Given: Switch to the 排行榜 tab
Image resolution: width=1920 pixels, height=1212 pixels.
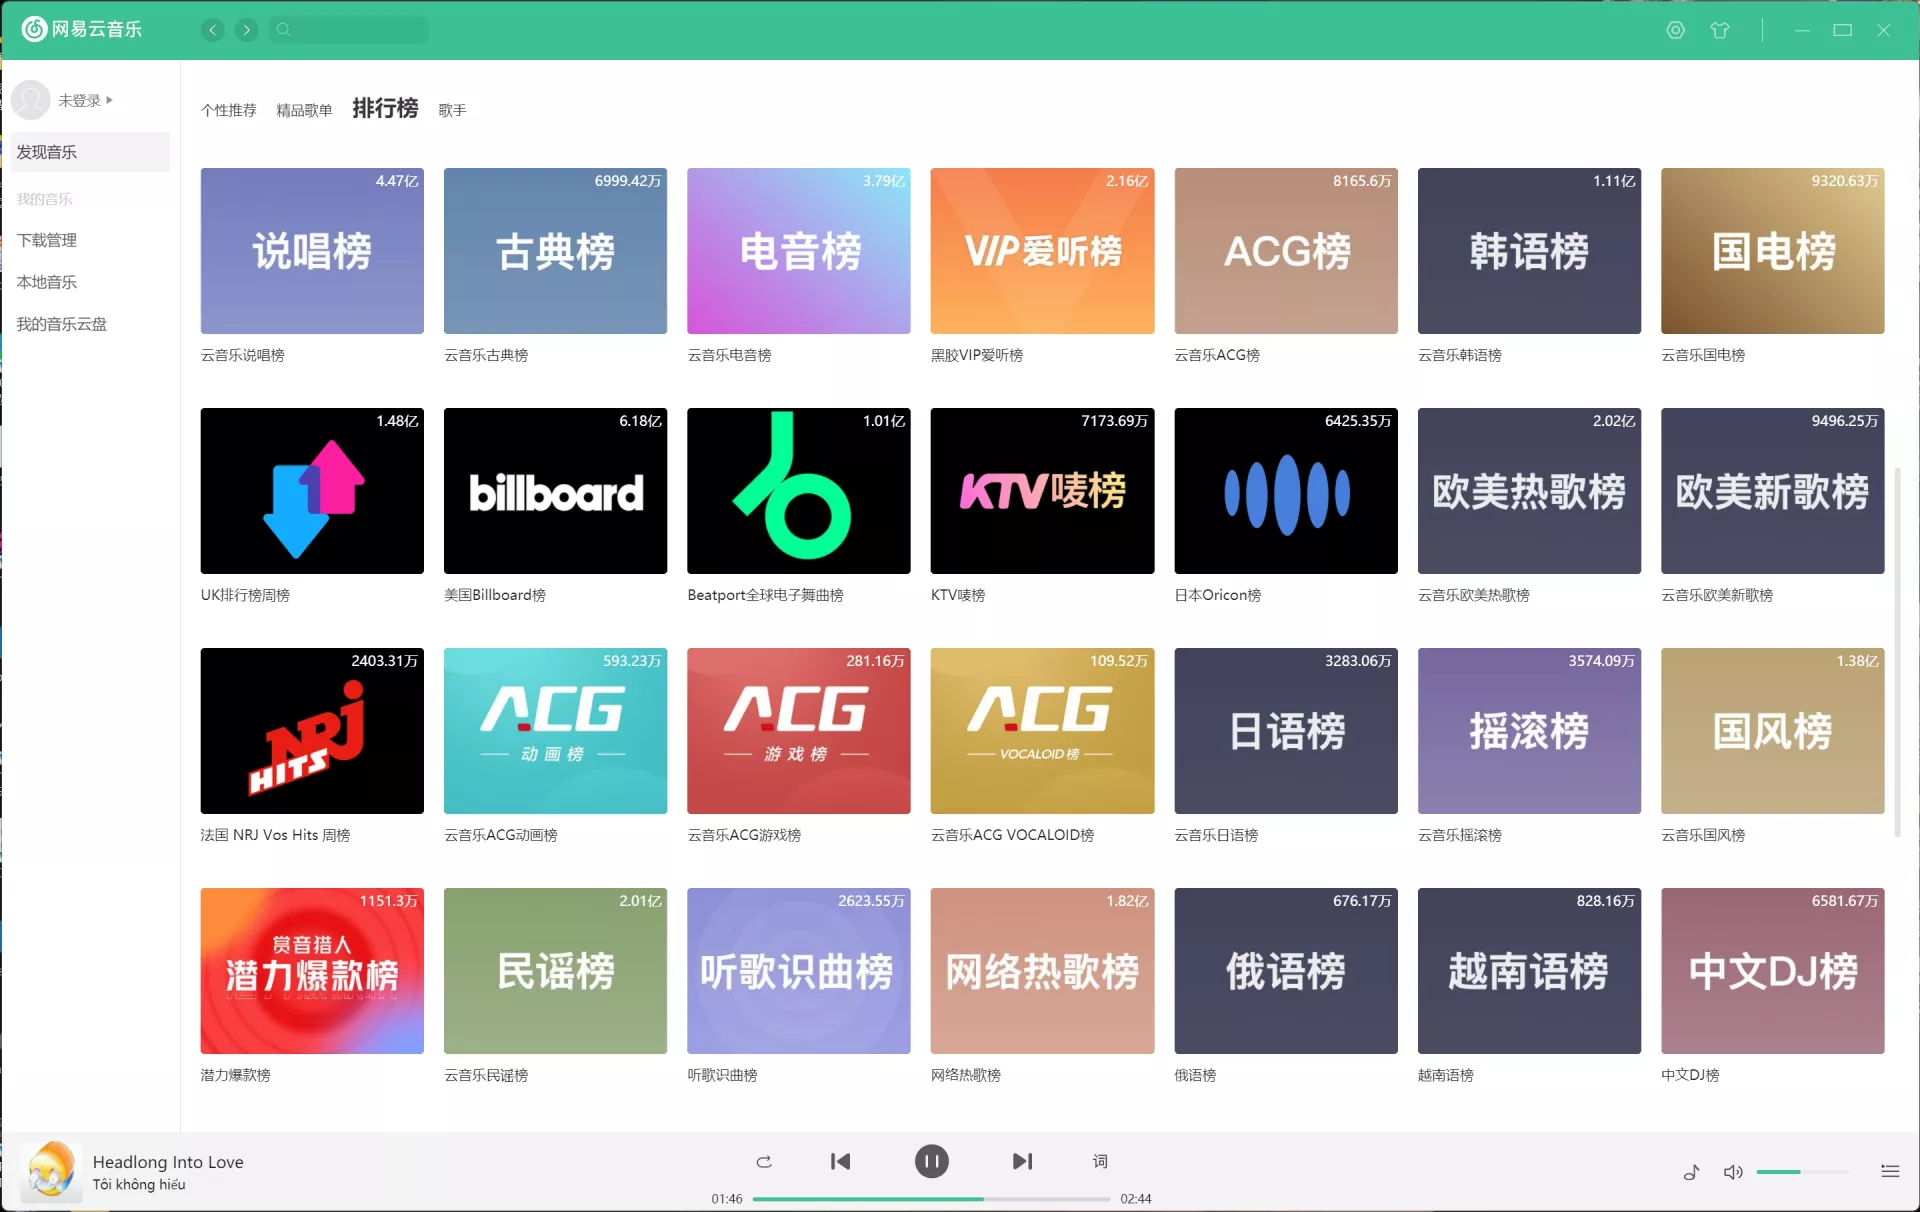Looking at the screenshot, I should click(384, 109).
